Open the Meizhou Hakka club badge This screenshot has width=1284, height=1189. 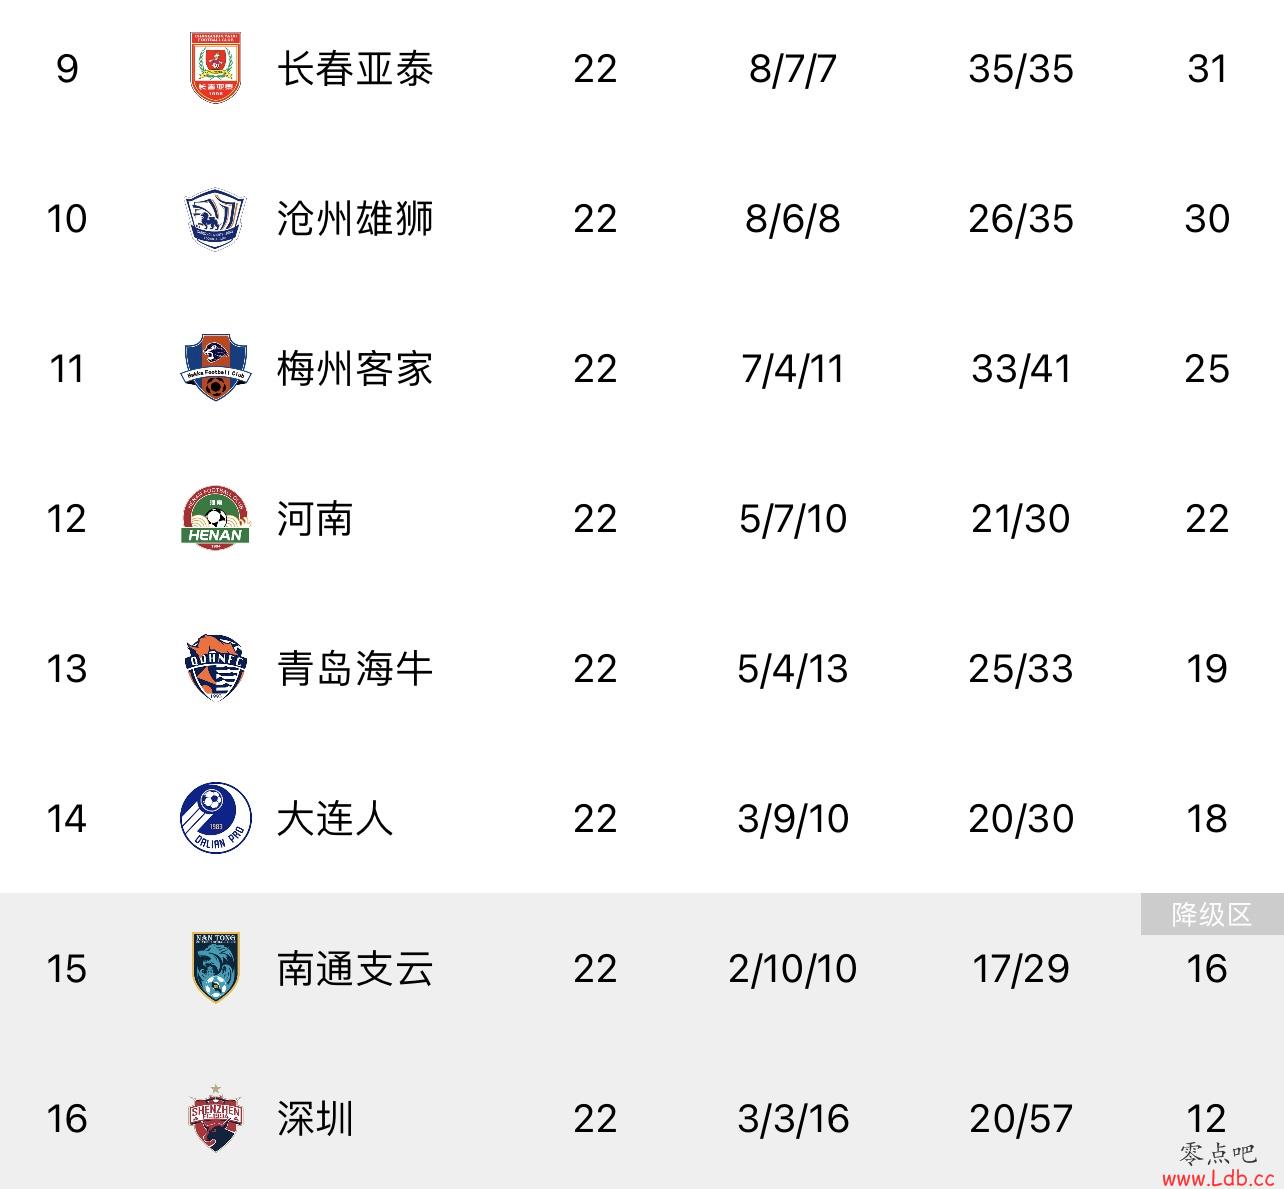pos(216,368)
